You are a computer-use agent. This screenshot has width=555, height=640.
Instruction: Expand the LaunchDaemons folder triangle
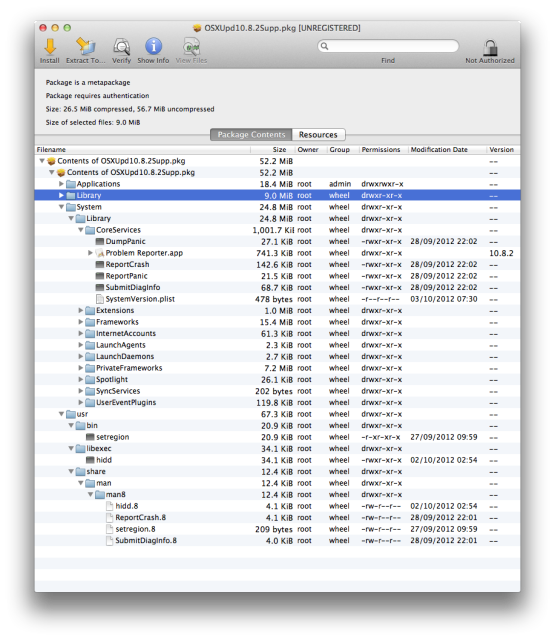(81, 356)
